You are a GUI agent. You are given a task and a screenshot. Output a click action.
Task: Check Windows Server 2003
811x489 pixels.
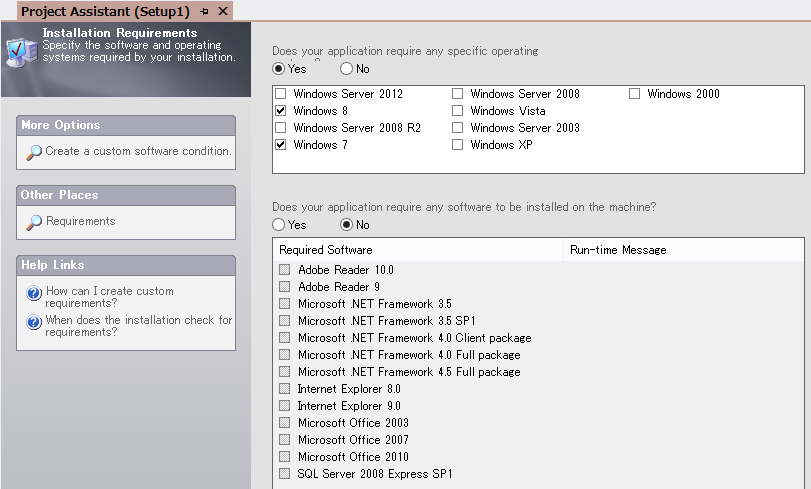(x=457, y=127)
